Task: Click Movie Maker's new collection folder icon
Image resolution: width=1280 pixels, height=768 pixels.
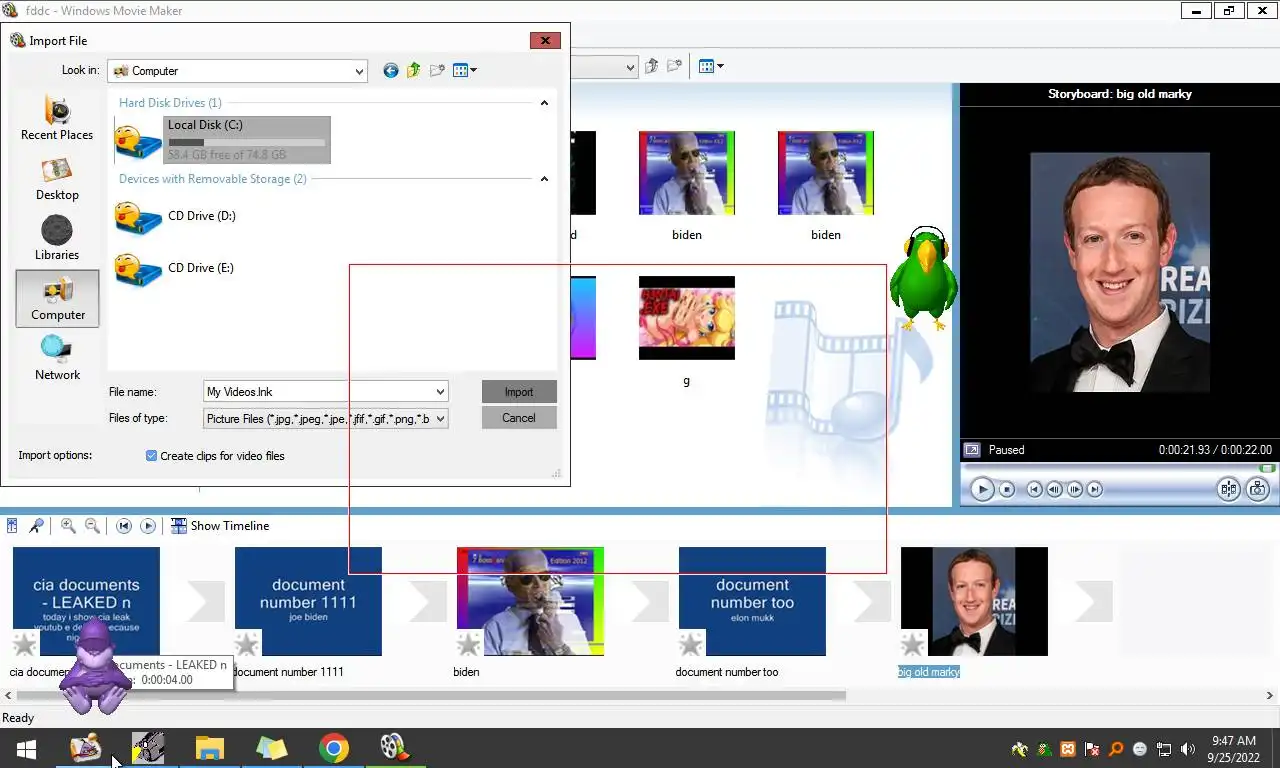Action: (x=675, y=66)
